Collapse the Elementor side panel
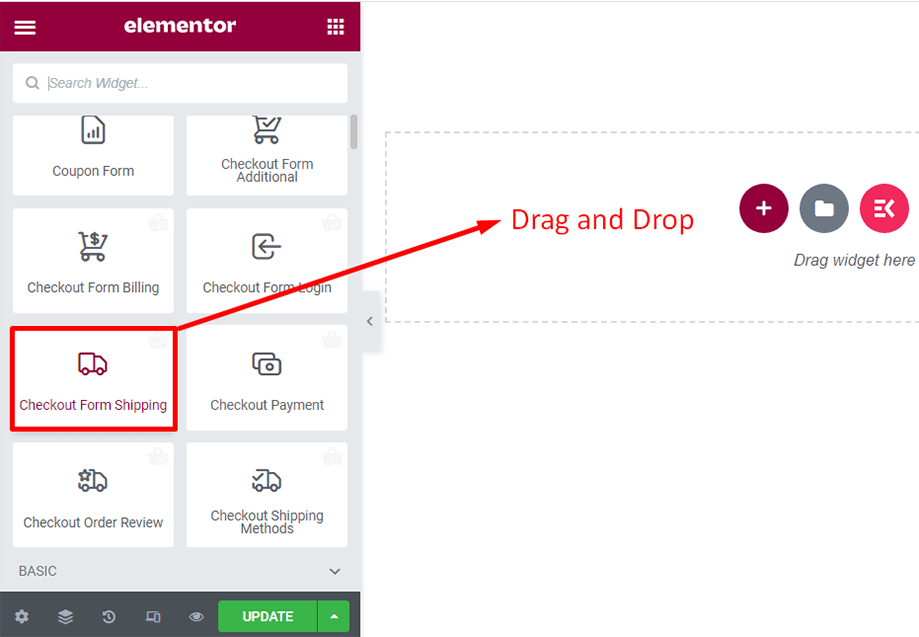Viewport: 919px width, 637px height. click(370, 321)
